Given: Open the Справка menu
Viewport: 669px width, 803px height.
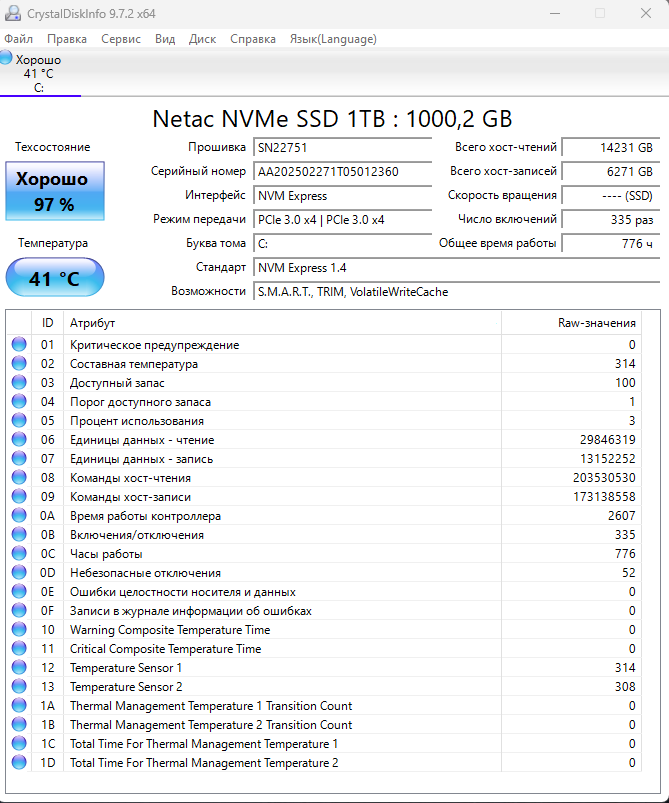Looking at the screenshot, I should point(253,39).
